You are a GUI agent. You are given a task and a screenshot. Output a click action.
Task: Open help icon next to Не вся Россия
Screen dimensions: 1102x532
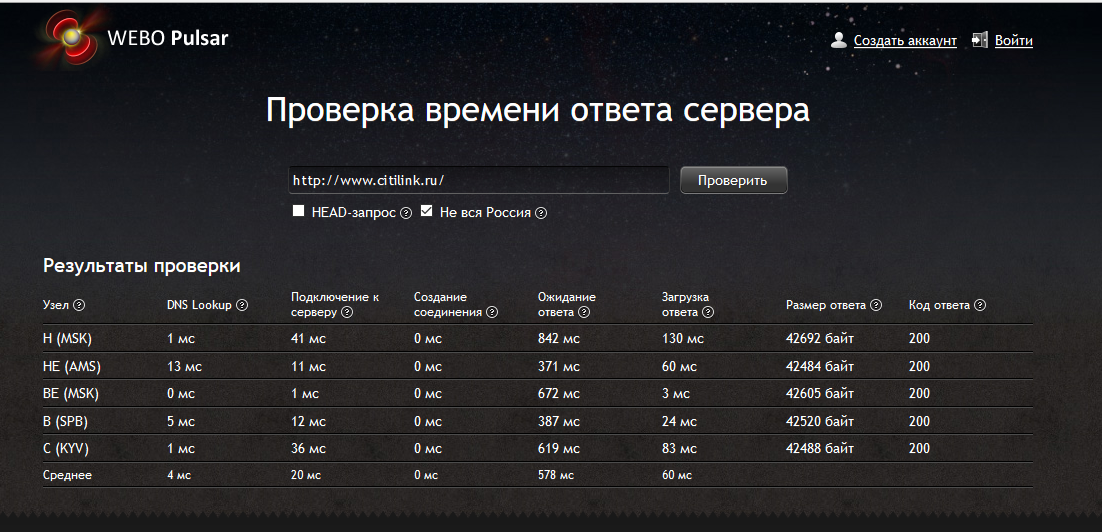click(540, 213)
